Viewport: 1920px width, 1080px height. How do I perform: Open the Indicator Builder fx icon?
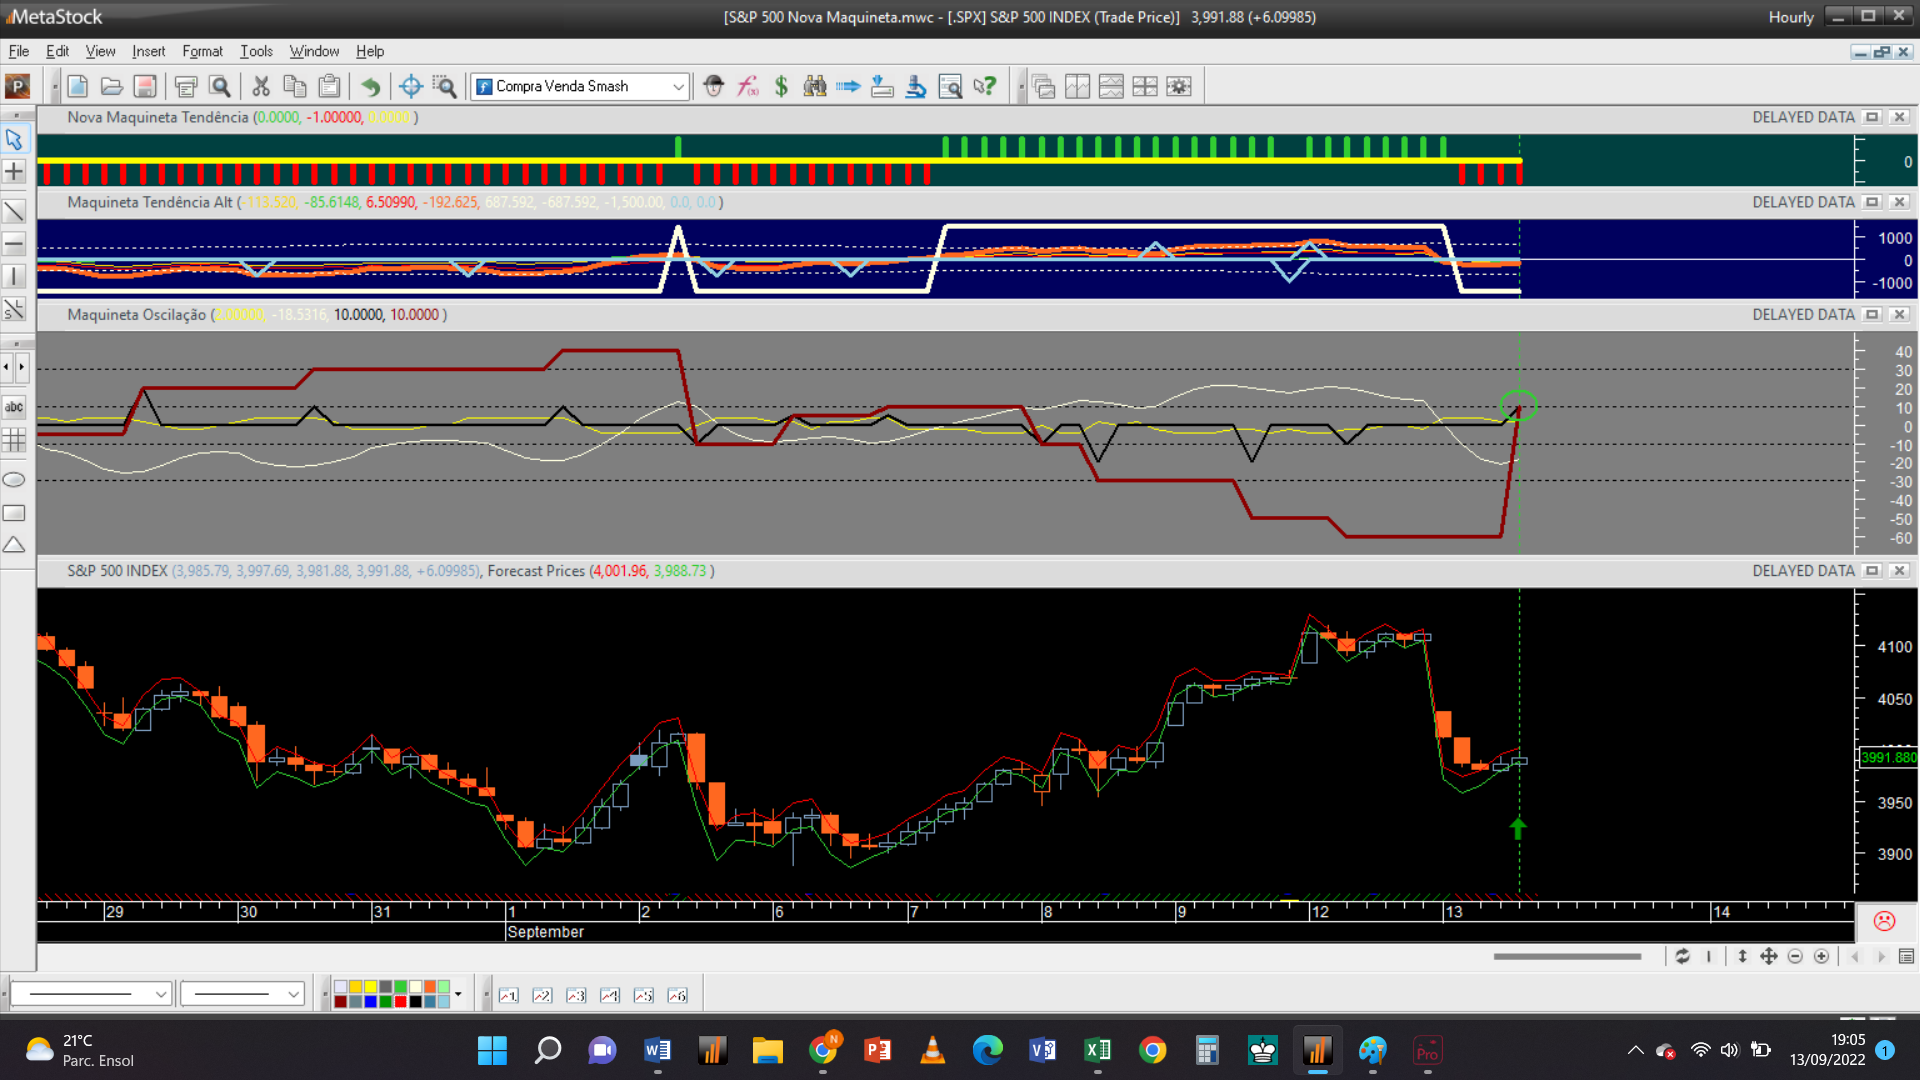pyautogui.click(x=747, y=86)
